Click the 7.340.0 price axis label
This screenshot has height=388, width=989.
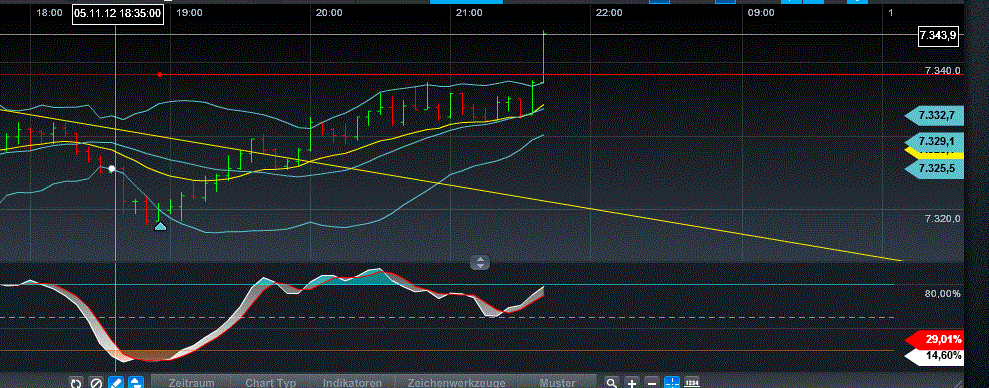pyautogui.click(x=943, y=71)
